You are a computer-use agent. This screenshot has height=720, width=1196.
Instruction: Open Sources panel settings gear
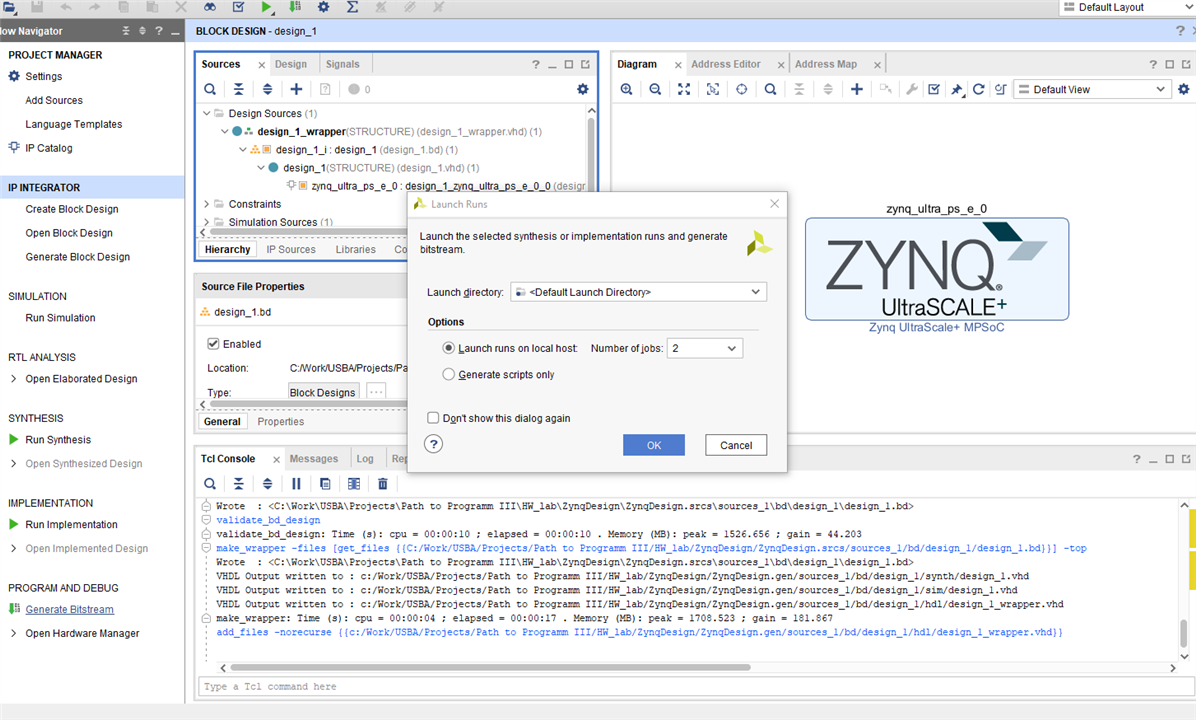point(583,89)
